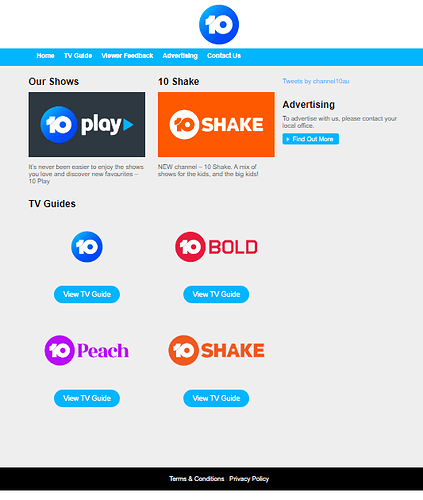Screen dimensions: 423x500
Task: Select Advertising in the navigation bar
Action: [x=180, y=56]
